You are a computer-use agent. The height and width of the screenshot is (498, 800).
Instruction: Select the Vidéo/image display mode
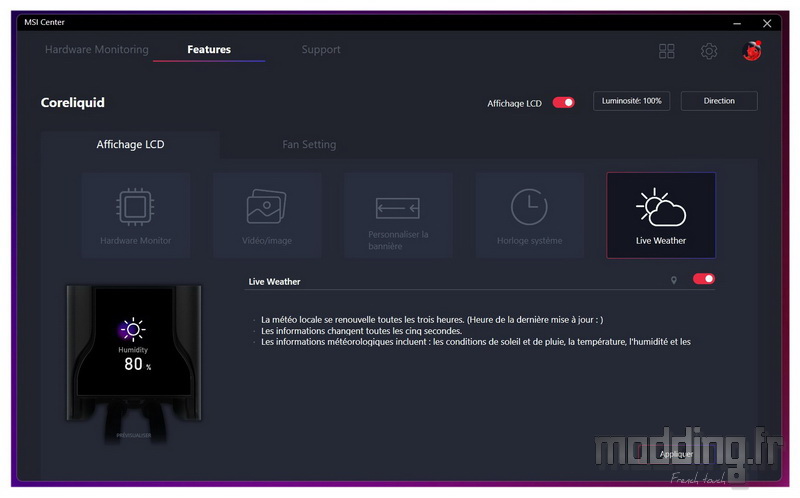(267, 215)
